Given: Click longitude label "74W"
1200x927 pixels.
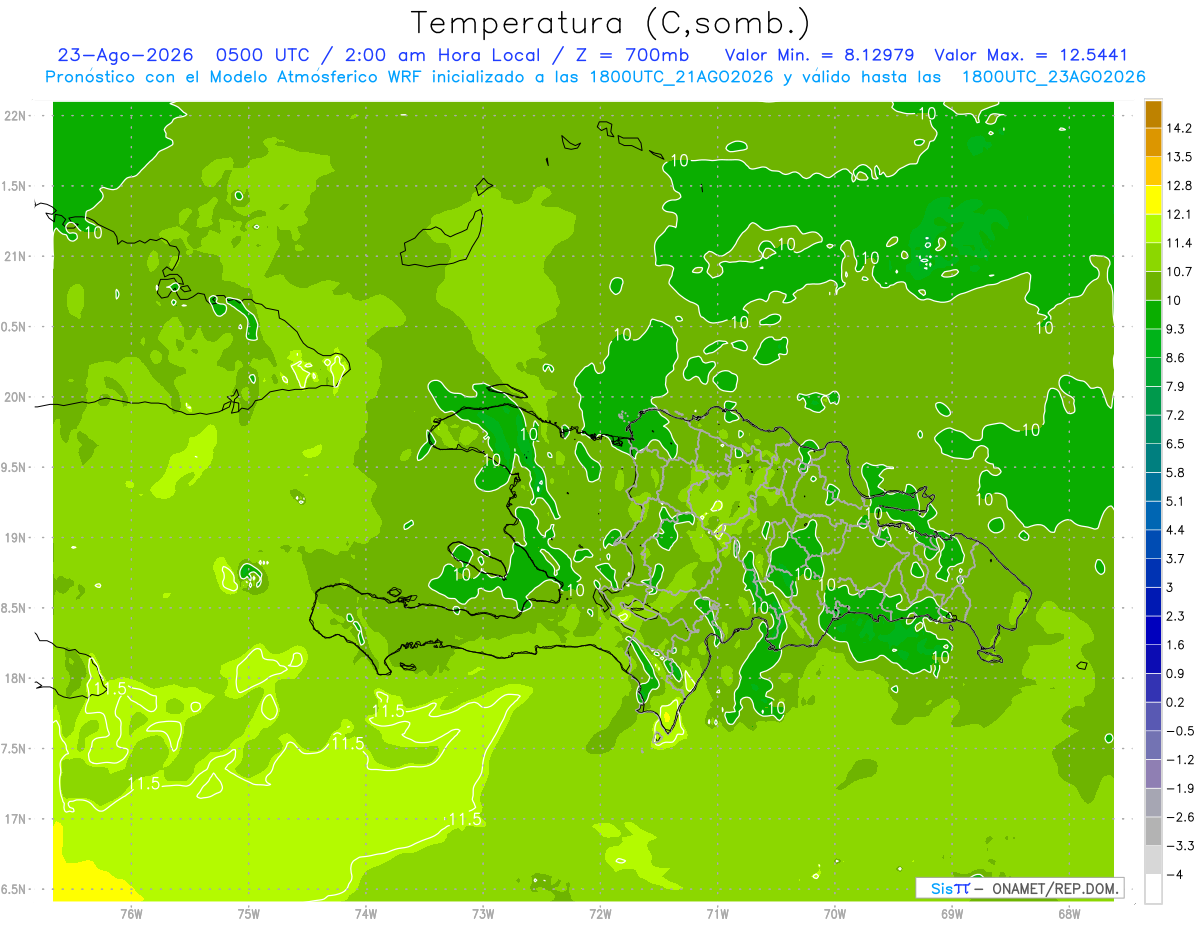Looking at the screenshot, I should 365,914.
